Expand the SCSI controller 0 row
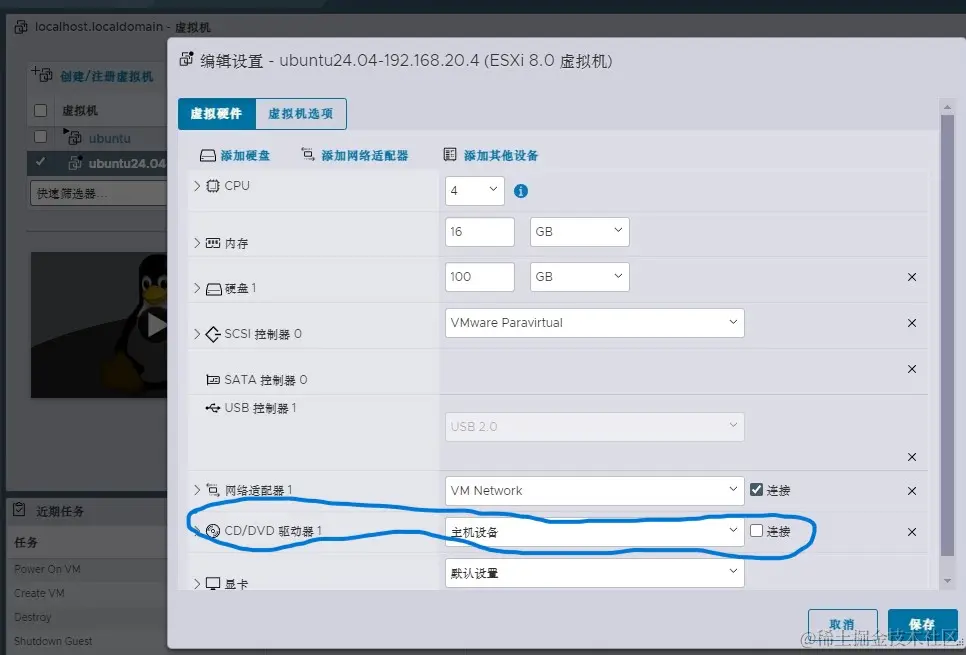This screenshot has width=966, height=655. click(x=197, y=333)
